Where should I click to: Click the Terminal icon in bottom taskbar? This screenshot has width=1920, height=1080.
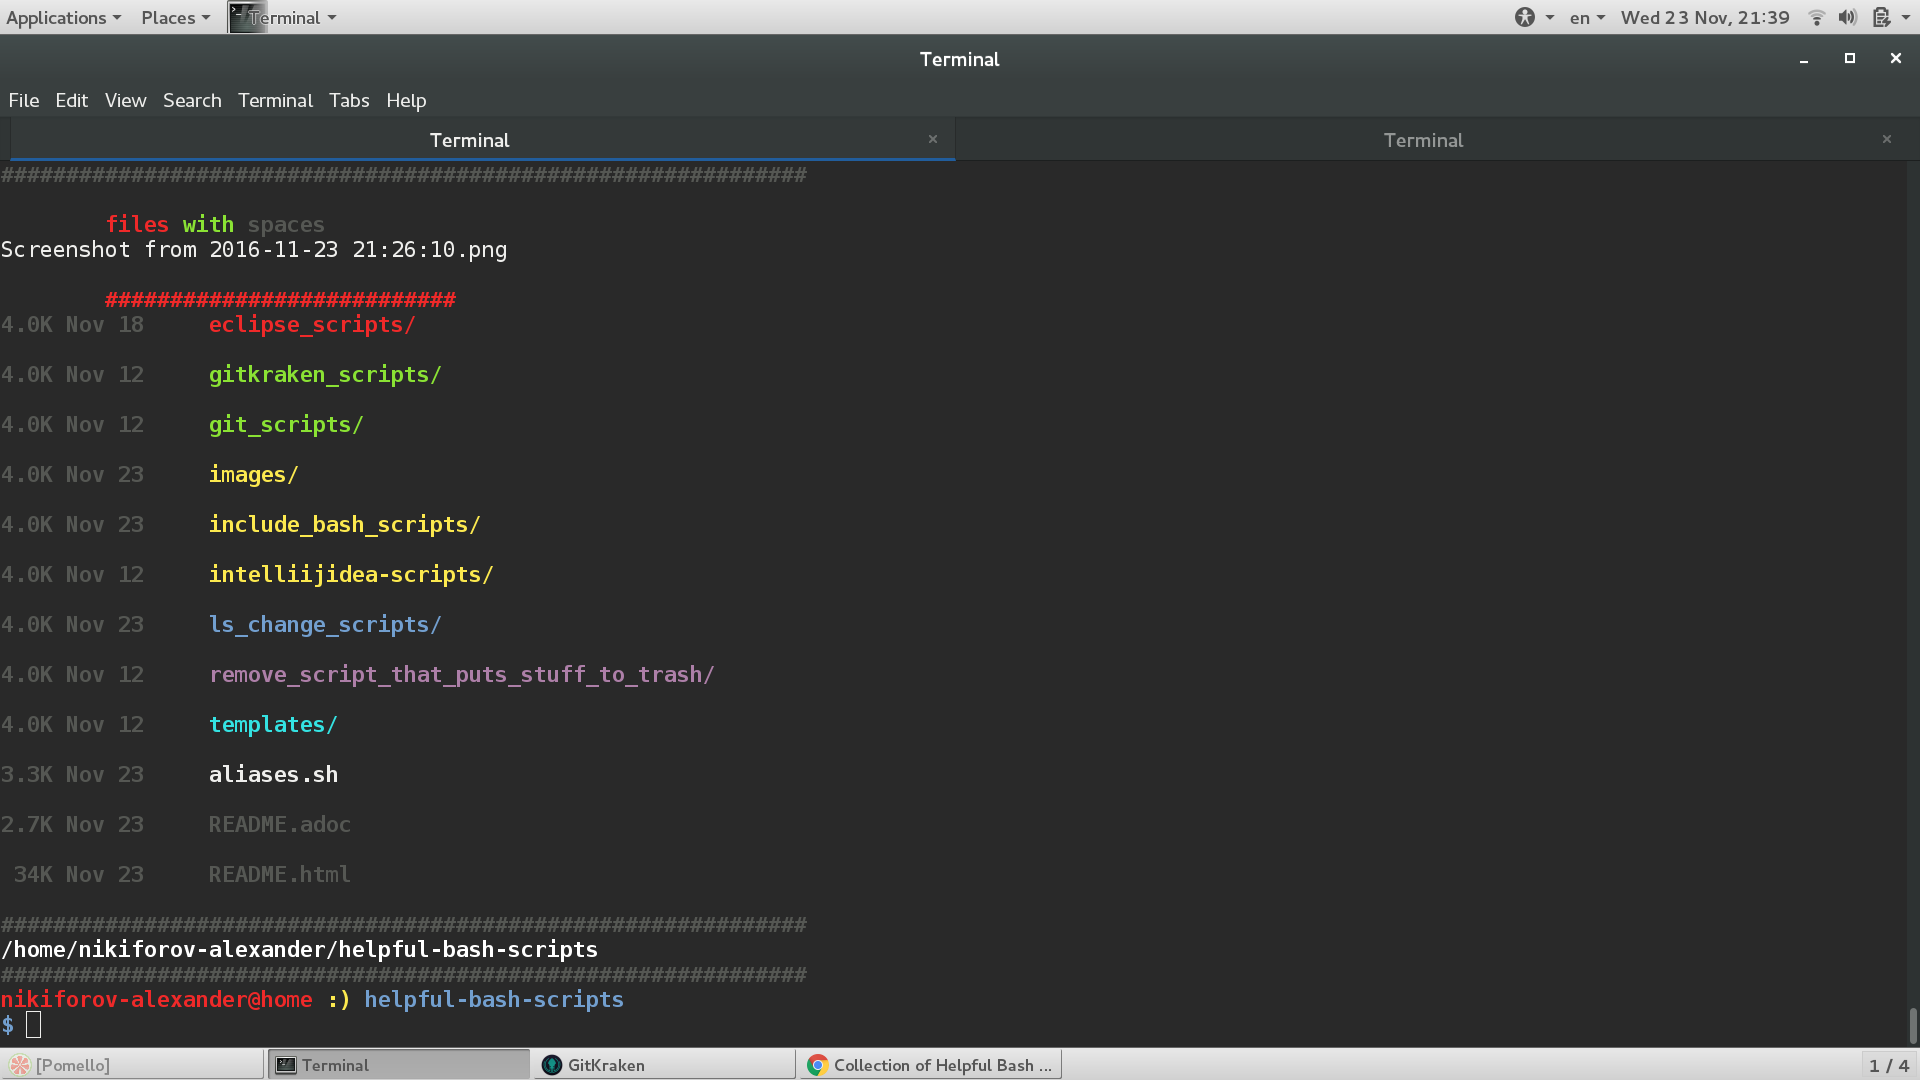click(x=286, y=1065)
